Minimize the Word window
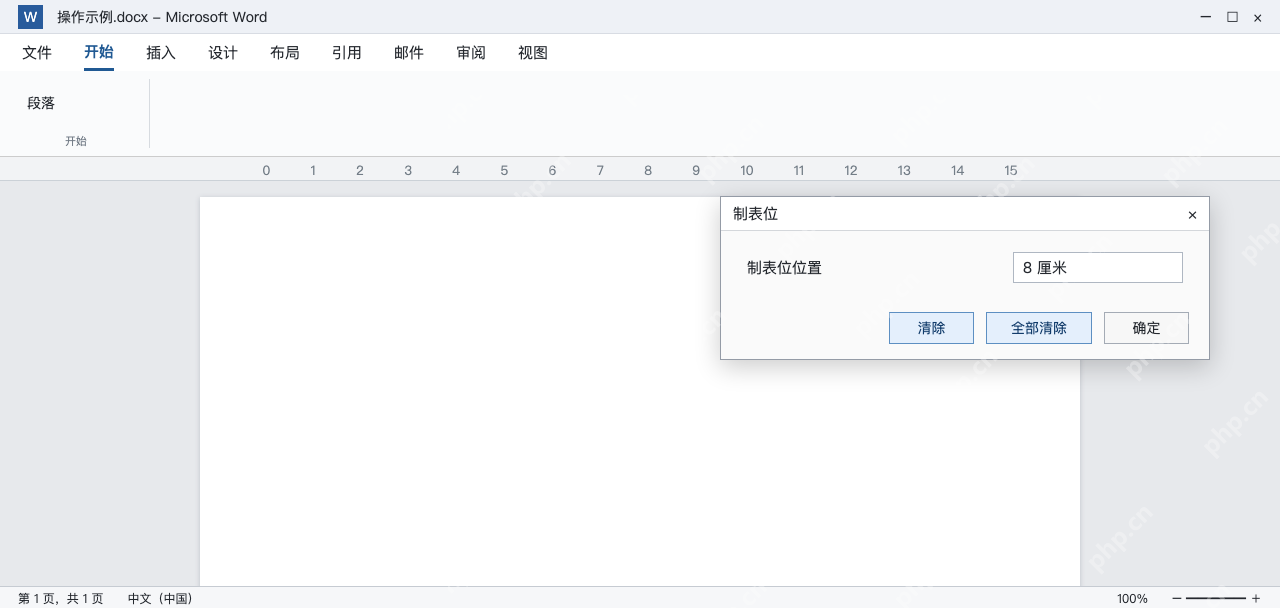This screenshot has height=608, width=1280. tap(1207, 17)
